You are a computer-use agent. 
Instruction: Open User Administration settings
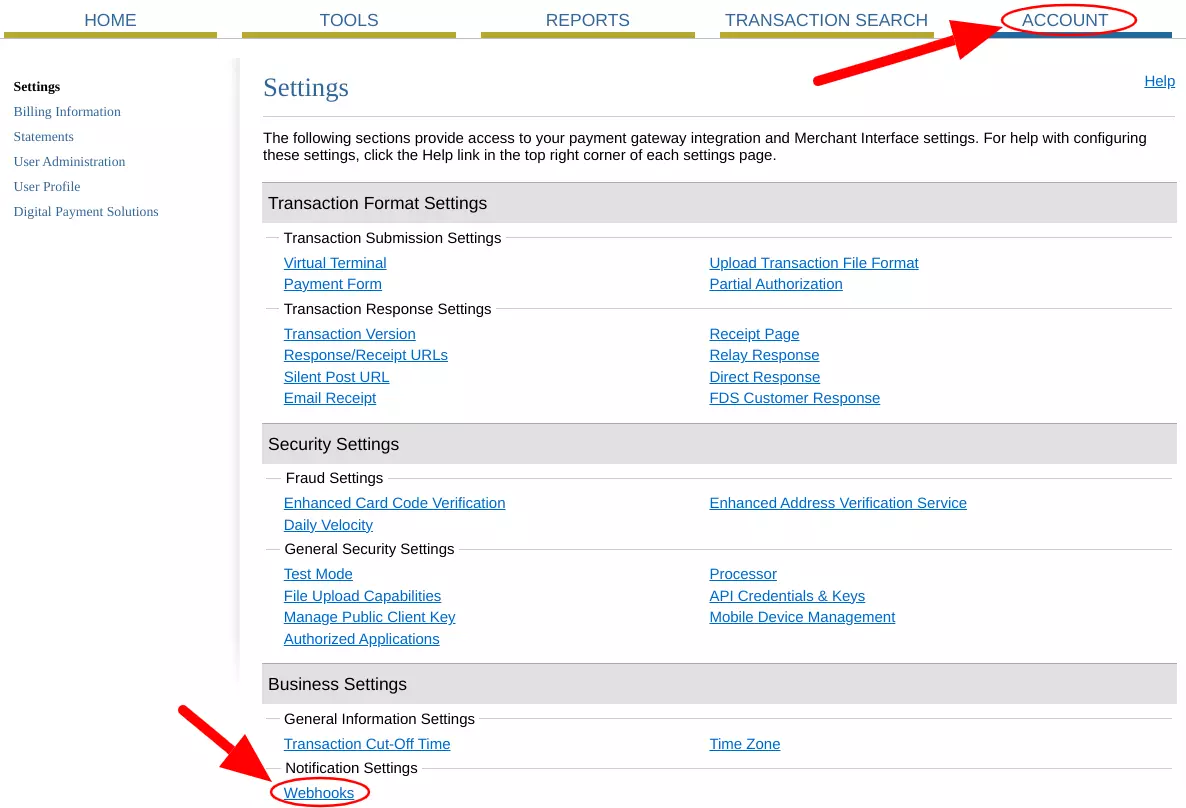pyautogui.click(x=69, y=161)
